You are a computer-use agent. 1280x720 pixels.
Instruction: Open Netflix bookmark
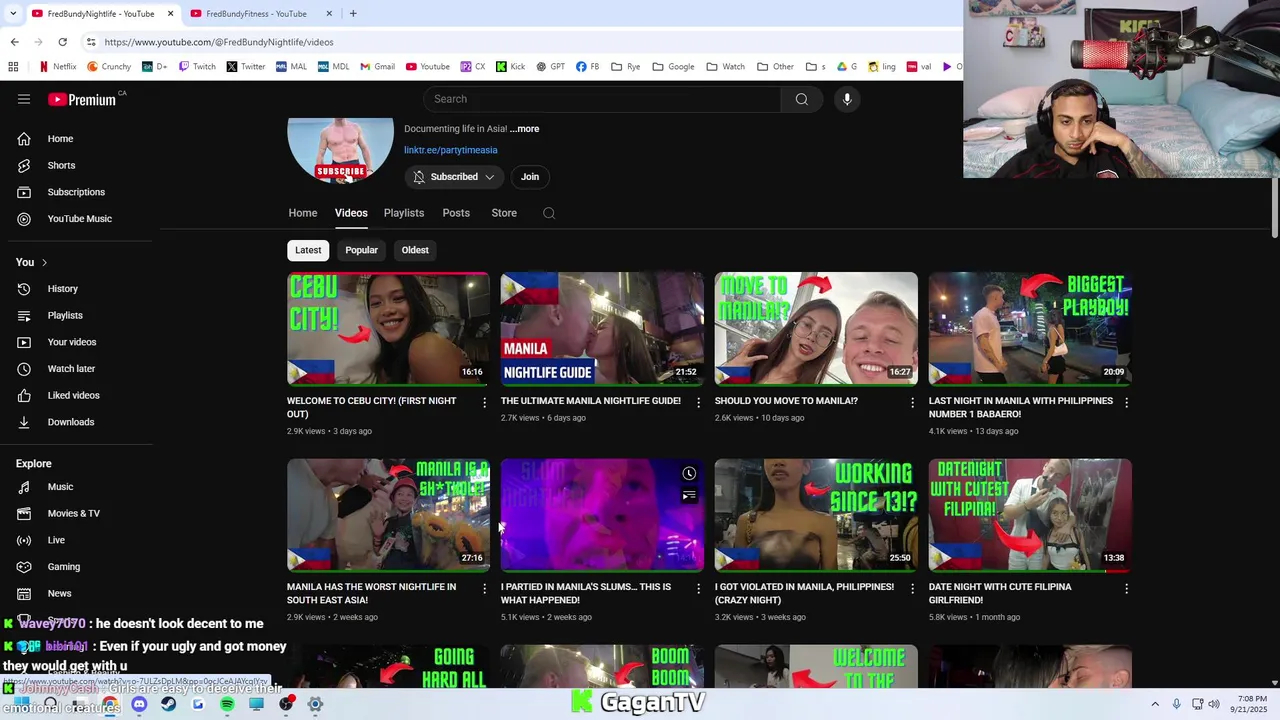[x=57, y=67]
